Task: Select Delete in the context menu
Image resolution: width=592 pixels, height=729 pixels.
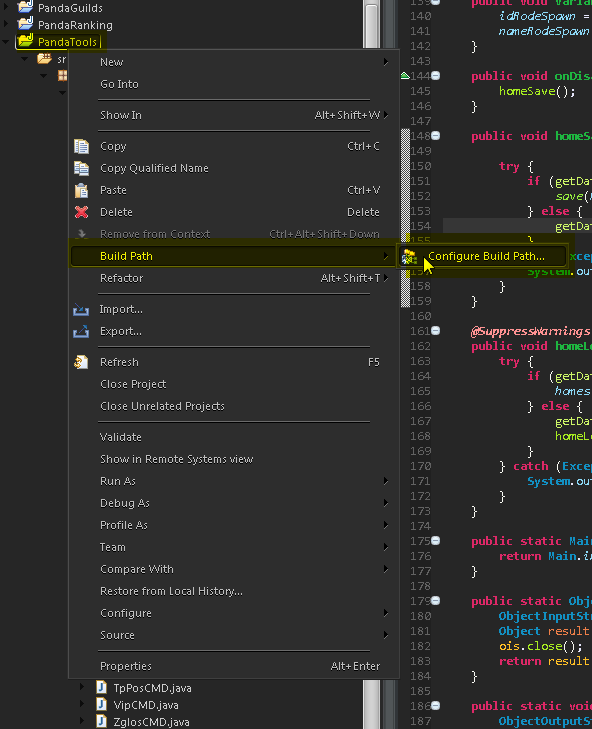Action: [x=234, y=212]
